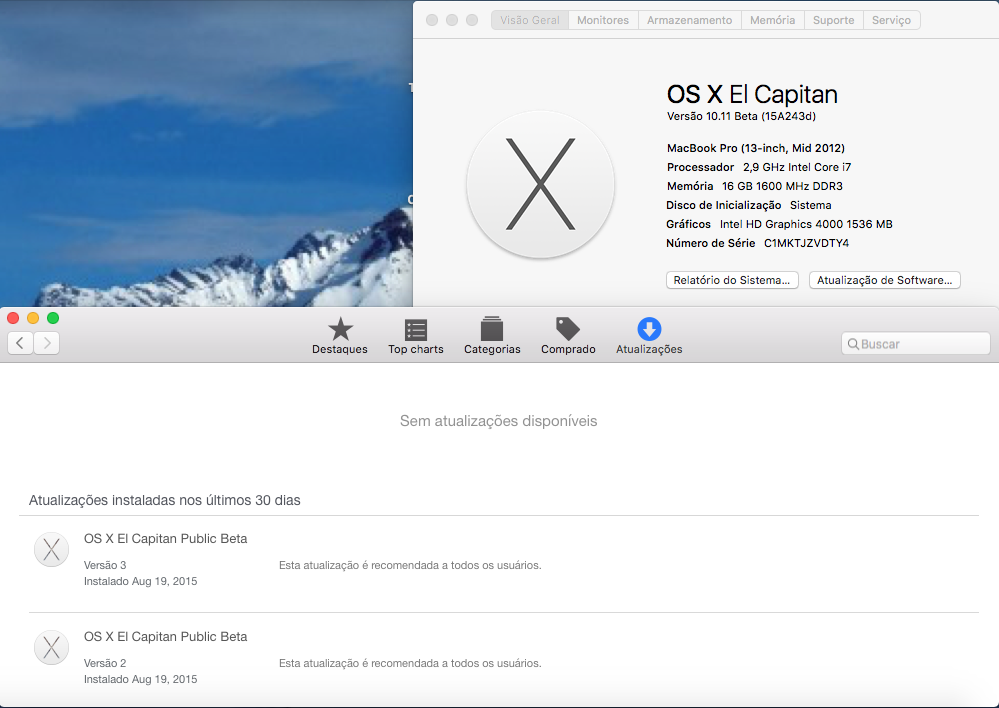The width and height of the screenshot is (999, 708).
Task: Click the Sem atualizações disponíveis message
Action: click(498, 421)
